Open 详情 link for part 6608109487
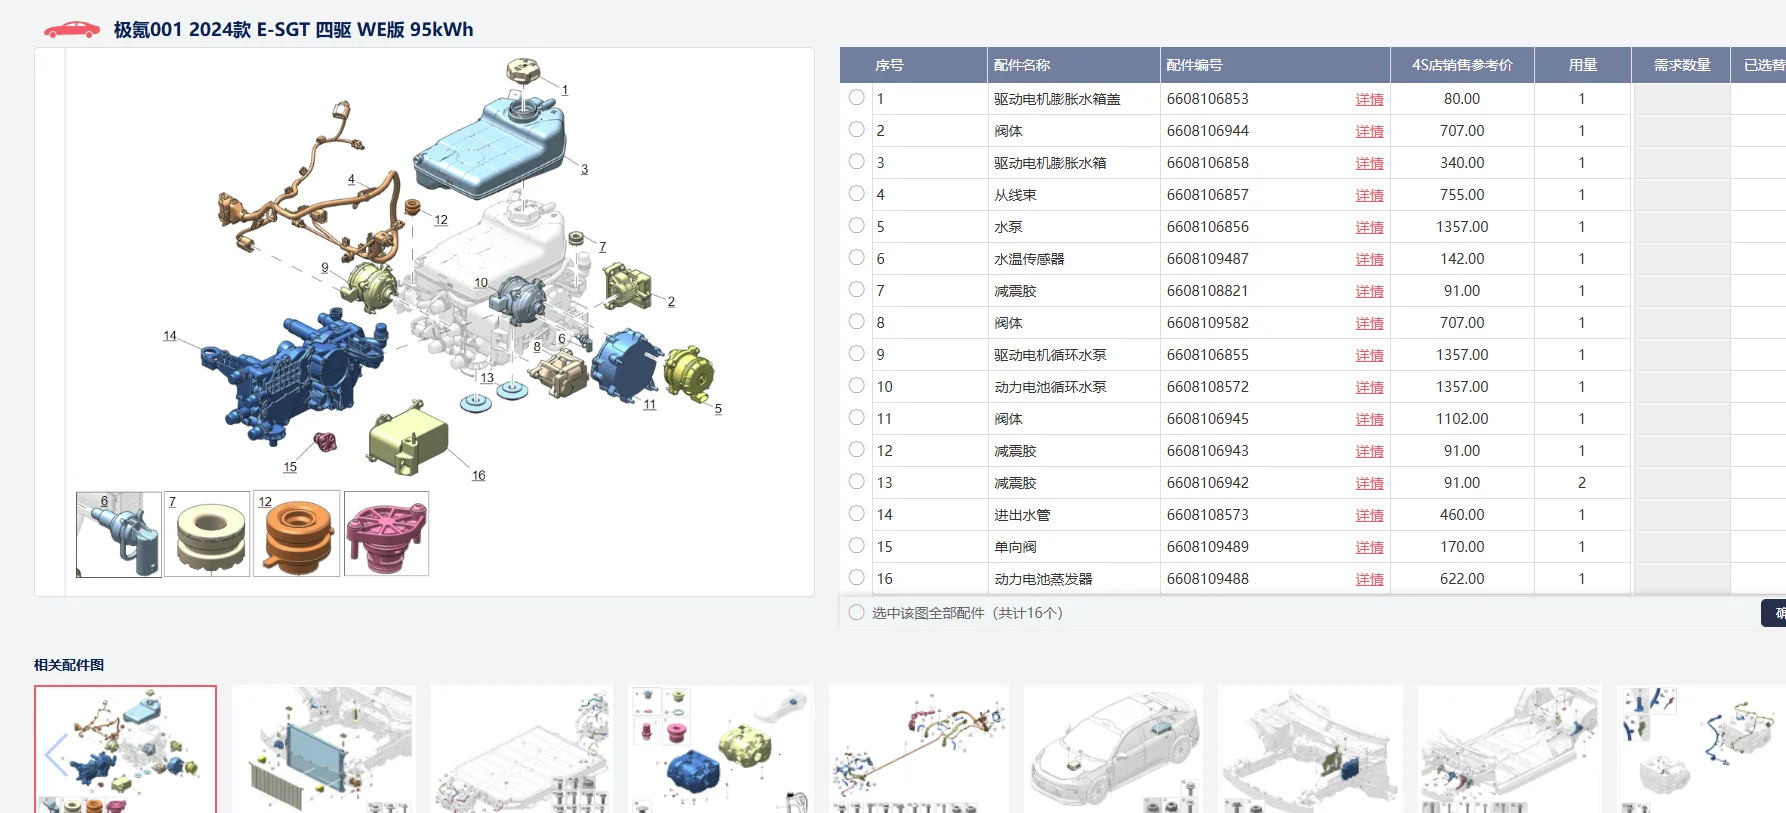Screen dimensions: 1786x813 (1369, 259)
